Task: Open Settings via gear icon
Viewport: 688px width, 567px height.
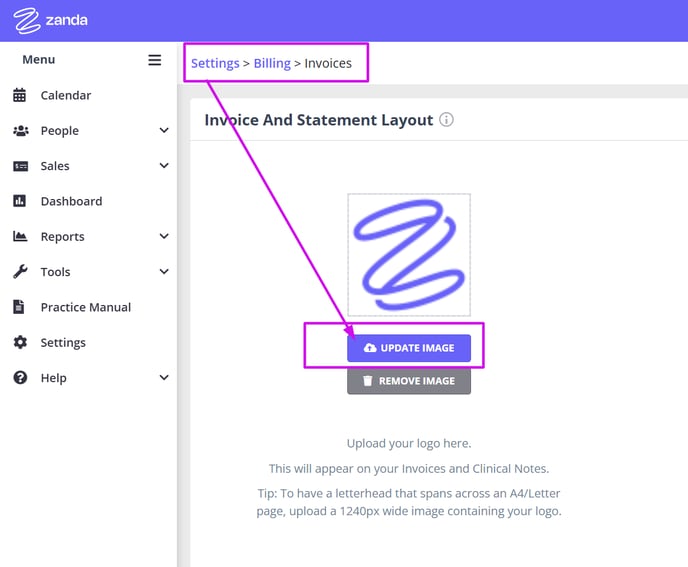Action: coord(20,342)
